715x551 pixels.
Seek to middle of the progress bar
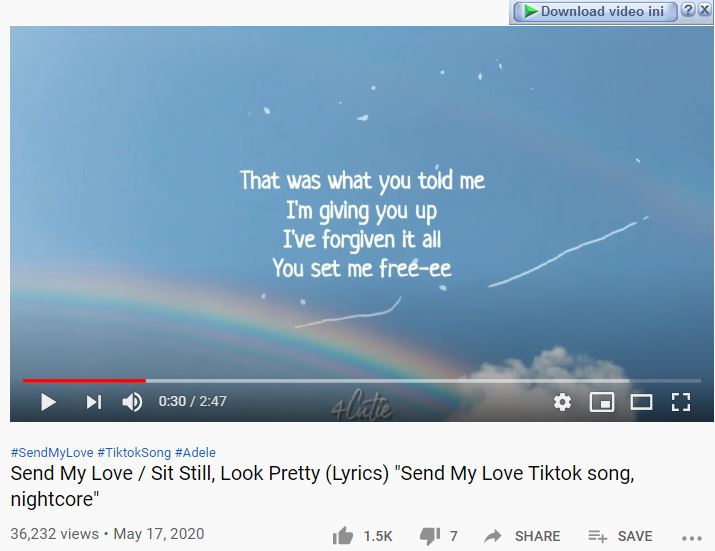pos(362,380)
